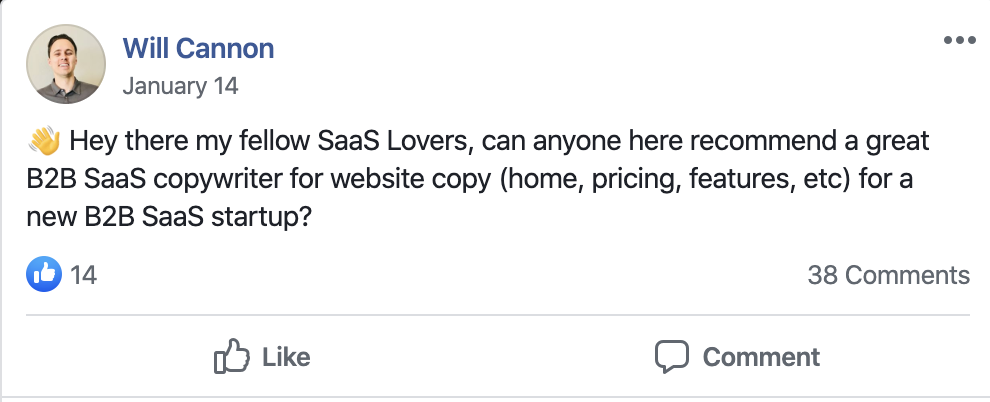990x402 pixels.
Task: Click the word 'Hey' after the emoji
Action: [x=94, y=141]
